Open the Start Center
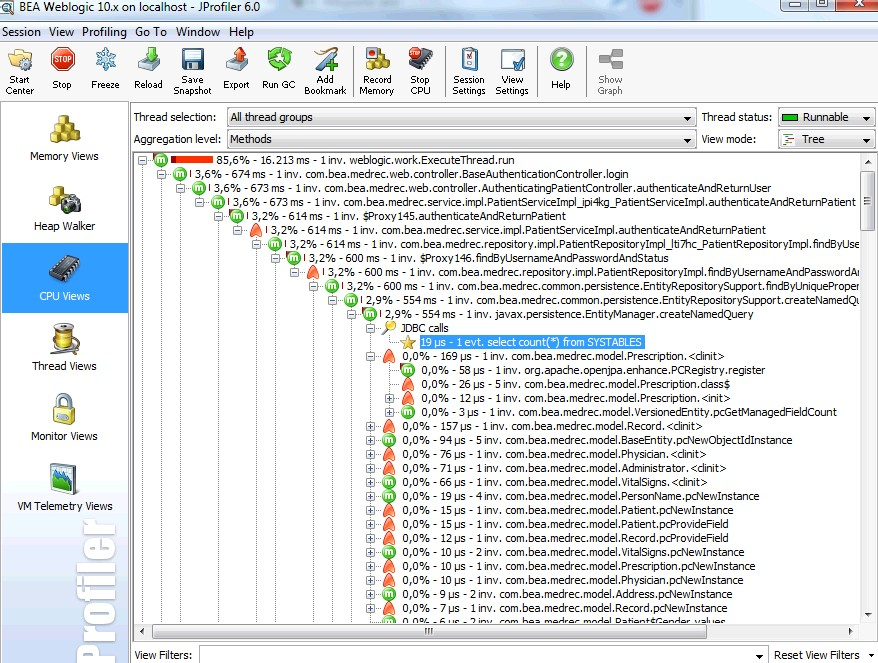Image resolution: width=878 pixels, height=663 pixels. tap(20, 71)
